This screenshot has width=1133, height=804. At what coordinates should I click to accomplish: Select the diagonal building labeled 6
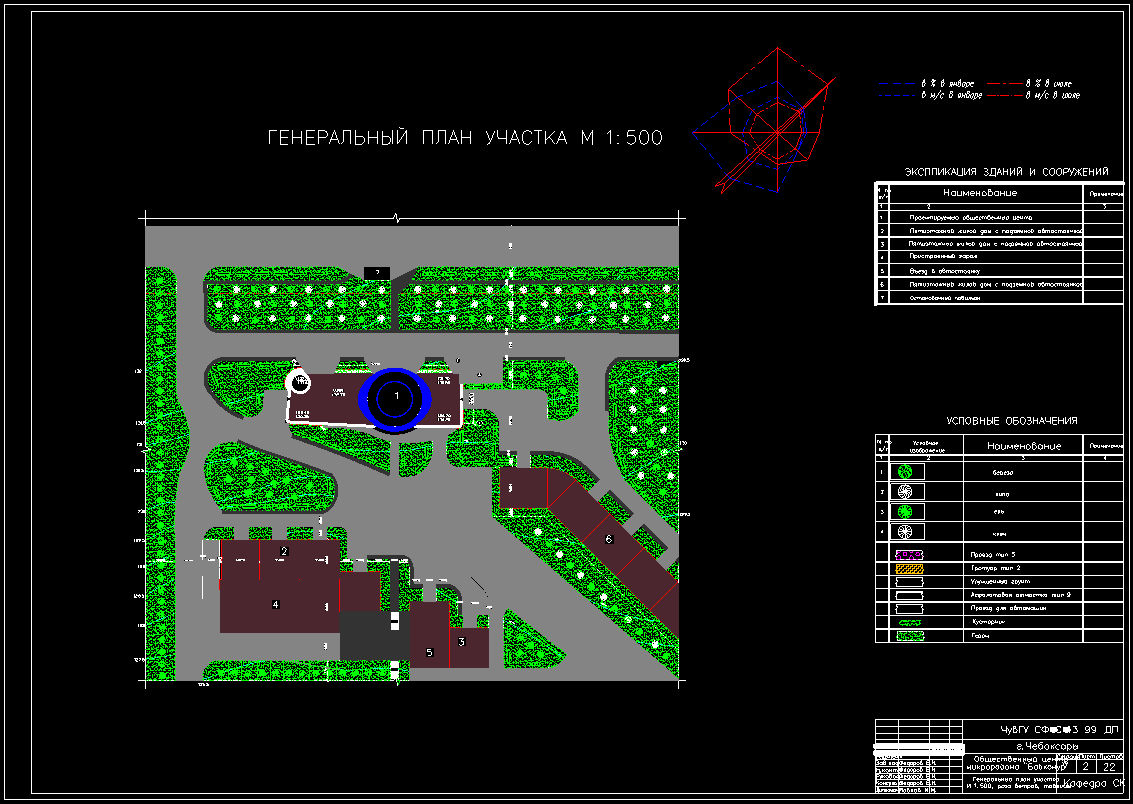608,540
